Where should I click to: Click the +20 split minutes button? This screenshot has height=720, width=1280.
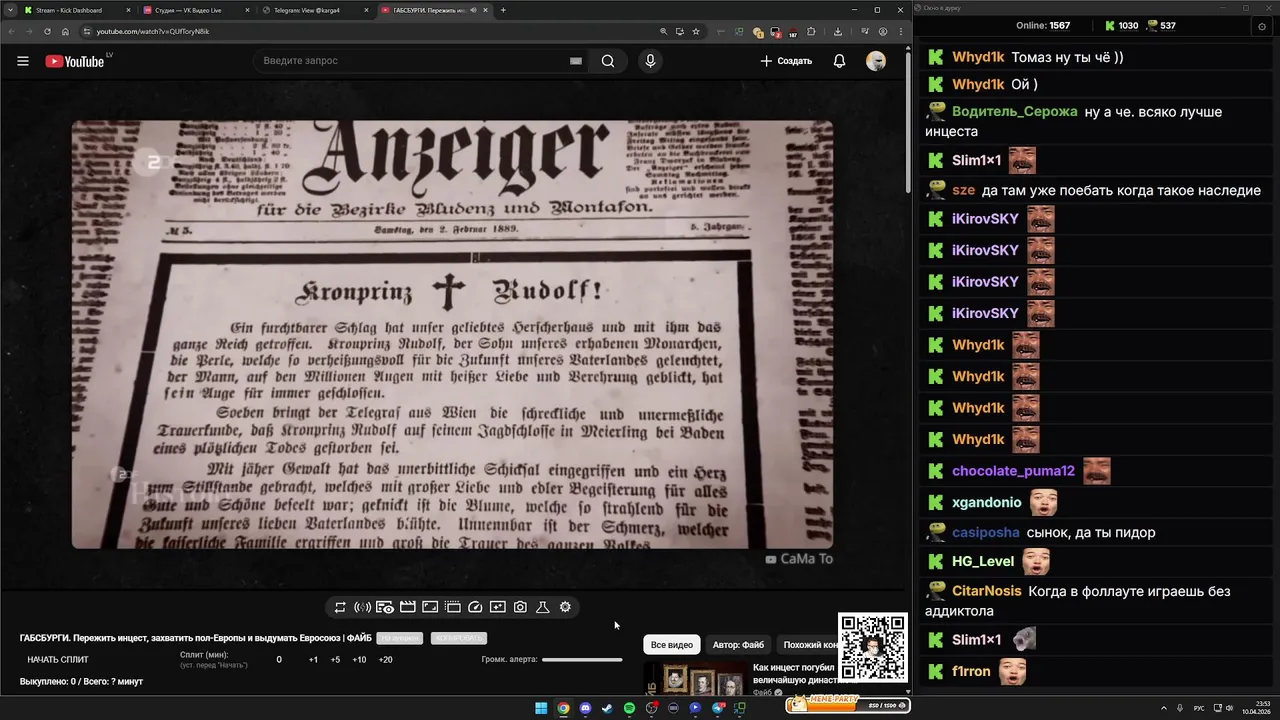tap(385, 660)
